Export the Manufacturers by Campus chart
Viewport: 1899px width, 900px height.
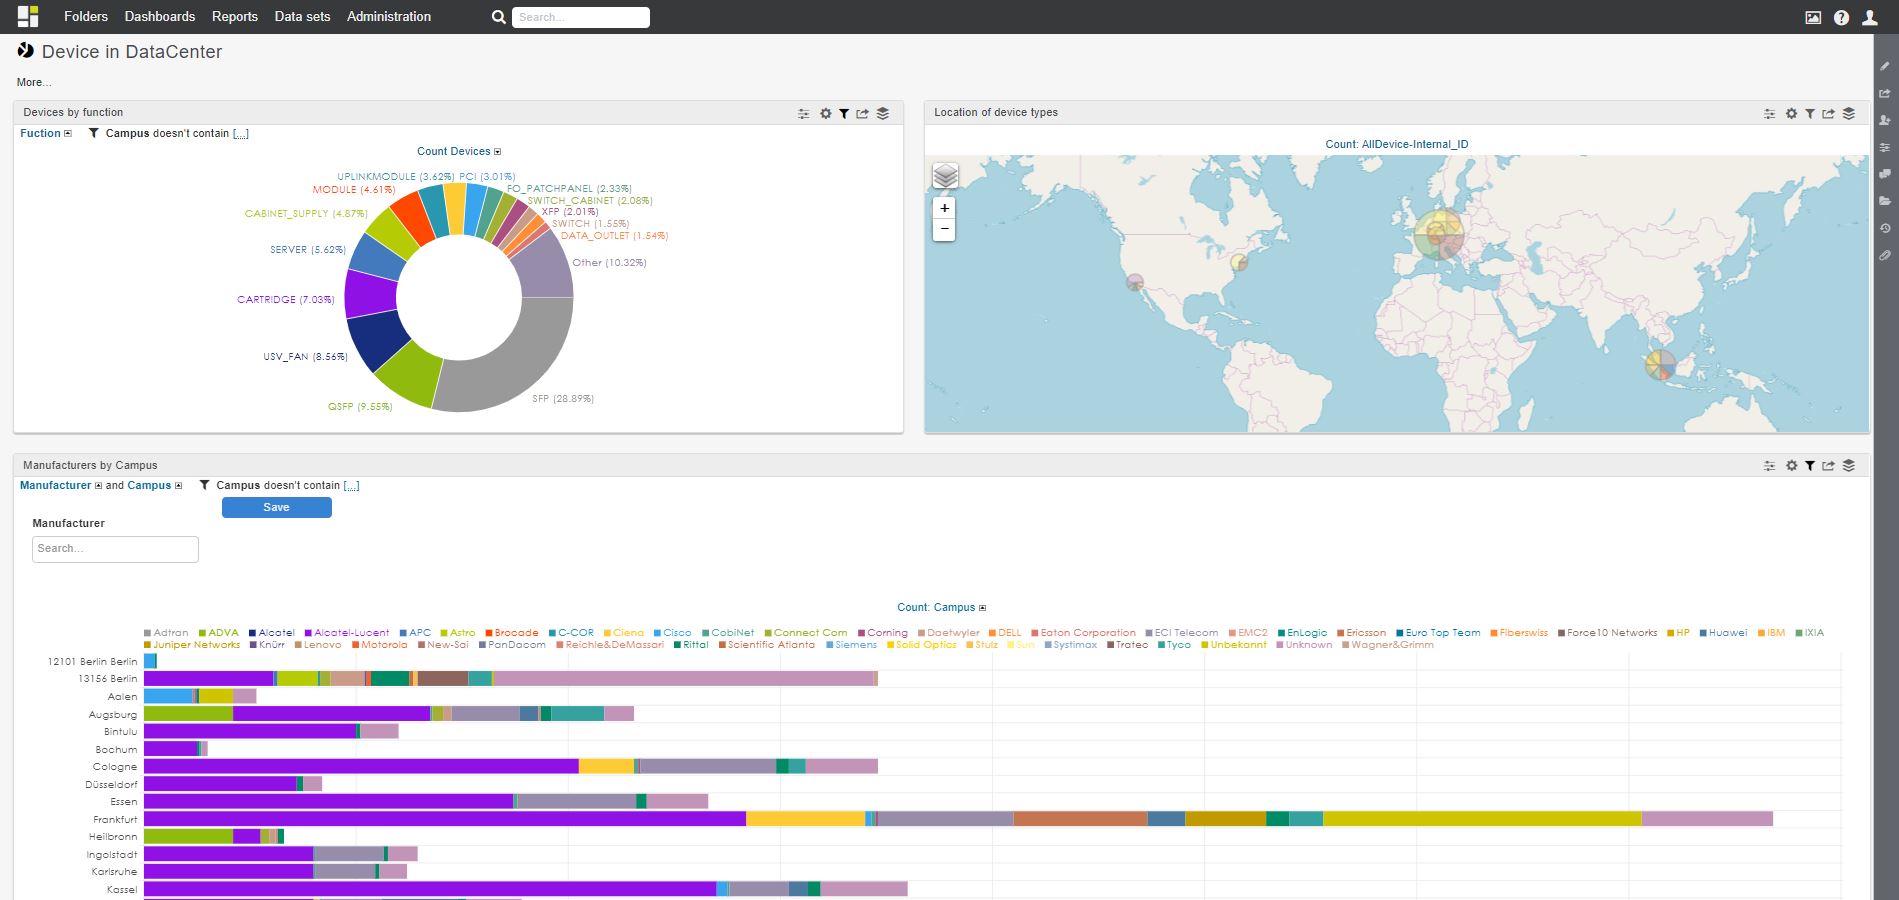(1828, 465)
